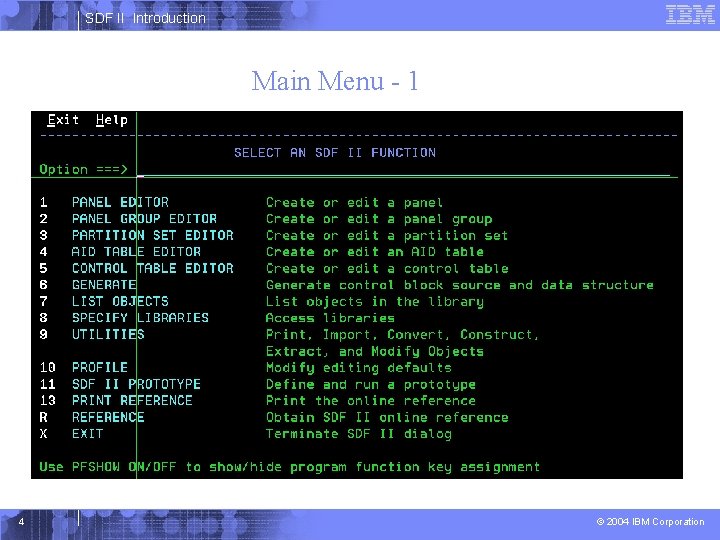
Task: Click description 'Create or edit an AID table'
Action: click(x=375, y=252)
